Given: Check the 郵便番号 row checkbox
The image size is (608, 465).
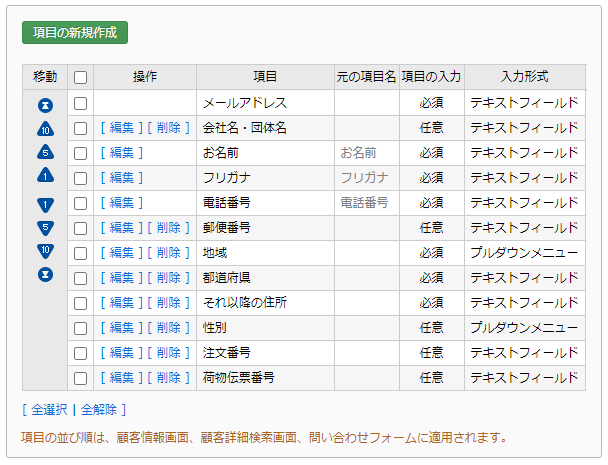Looking at the screenshot, I should tap(80, 228).
